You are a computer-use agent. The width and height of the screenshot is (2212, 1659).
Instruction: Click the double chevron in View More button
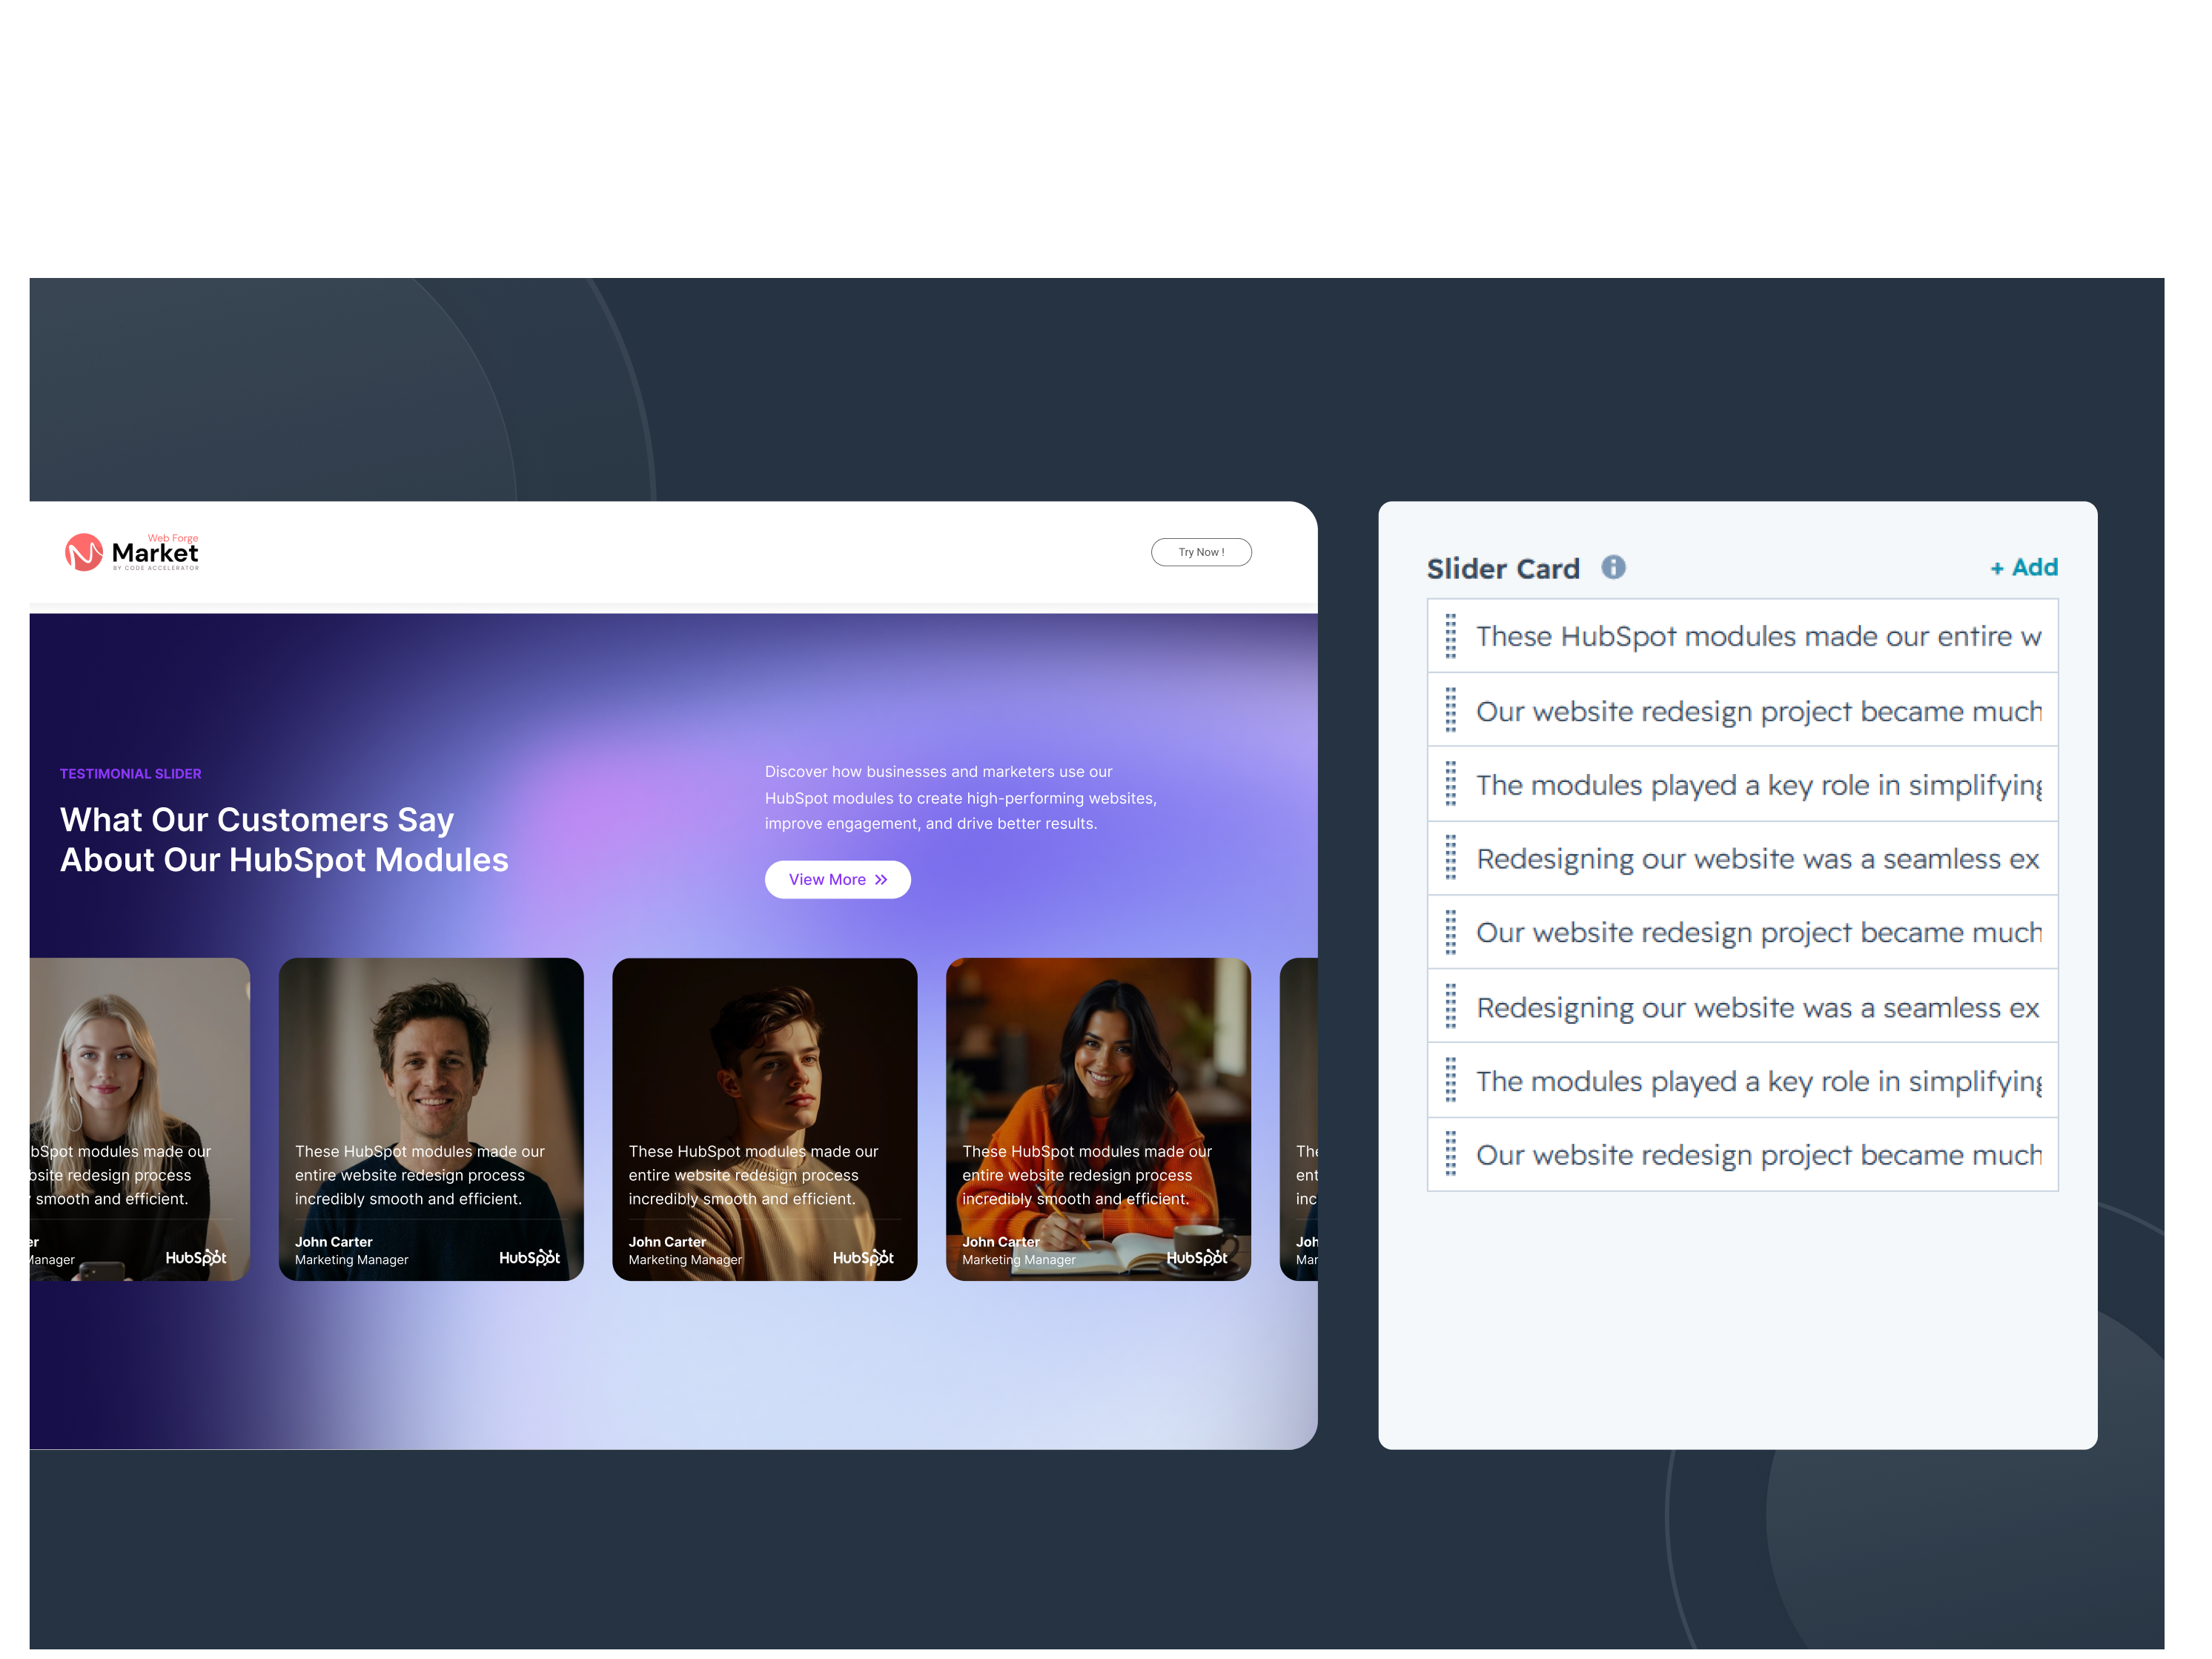click(881, 880)
